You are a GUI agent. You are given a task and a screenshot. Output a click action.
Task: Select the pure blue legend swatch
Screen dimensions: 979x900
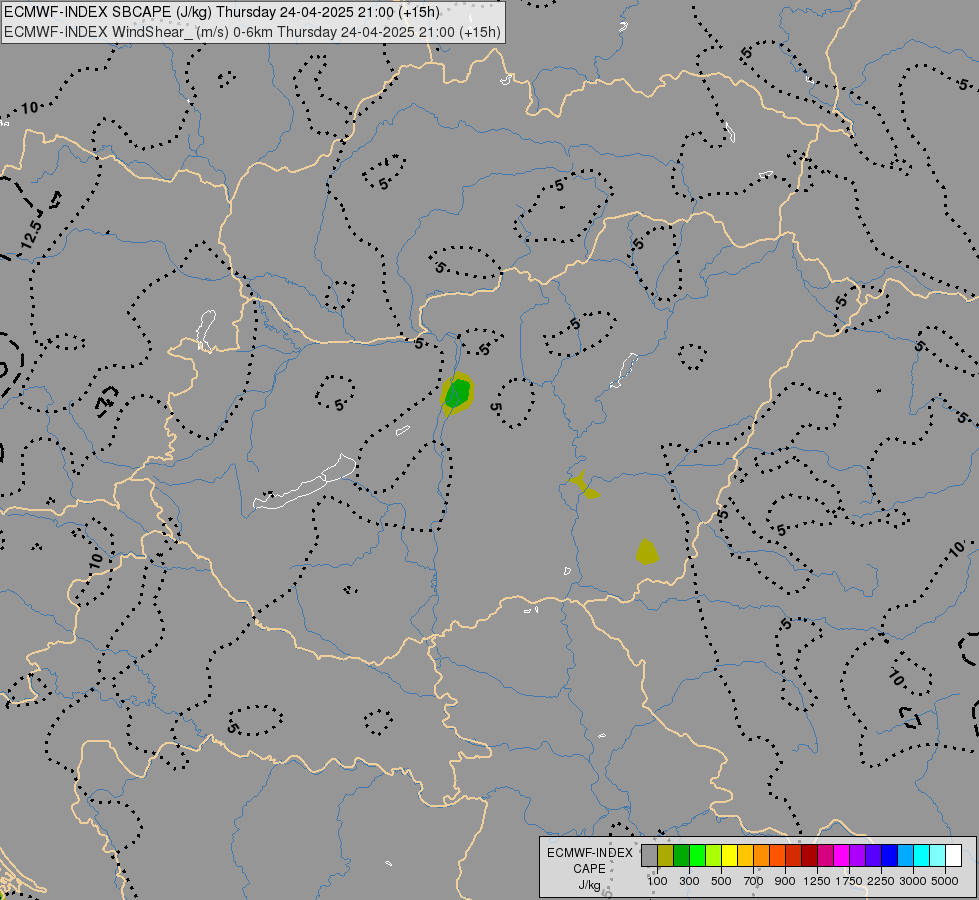(x=889, y=855)
